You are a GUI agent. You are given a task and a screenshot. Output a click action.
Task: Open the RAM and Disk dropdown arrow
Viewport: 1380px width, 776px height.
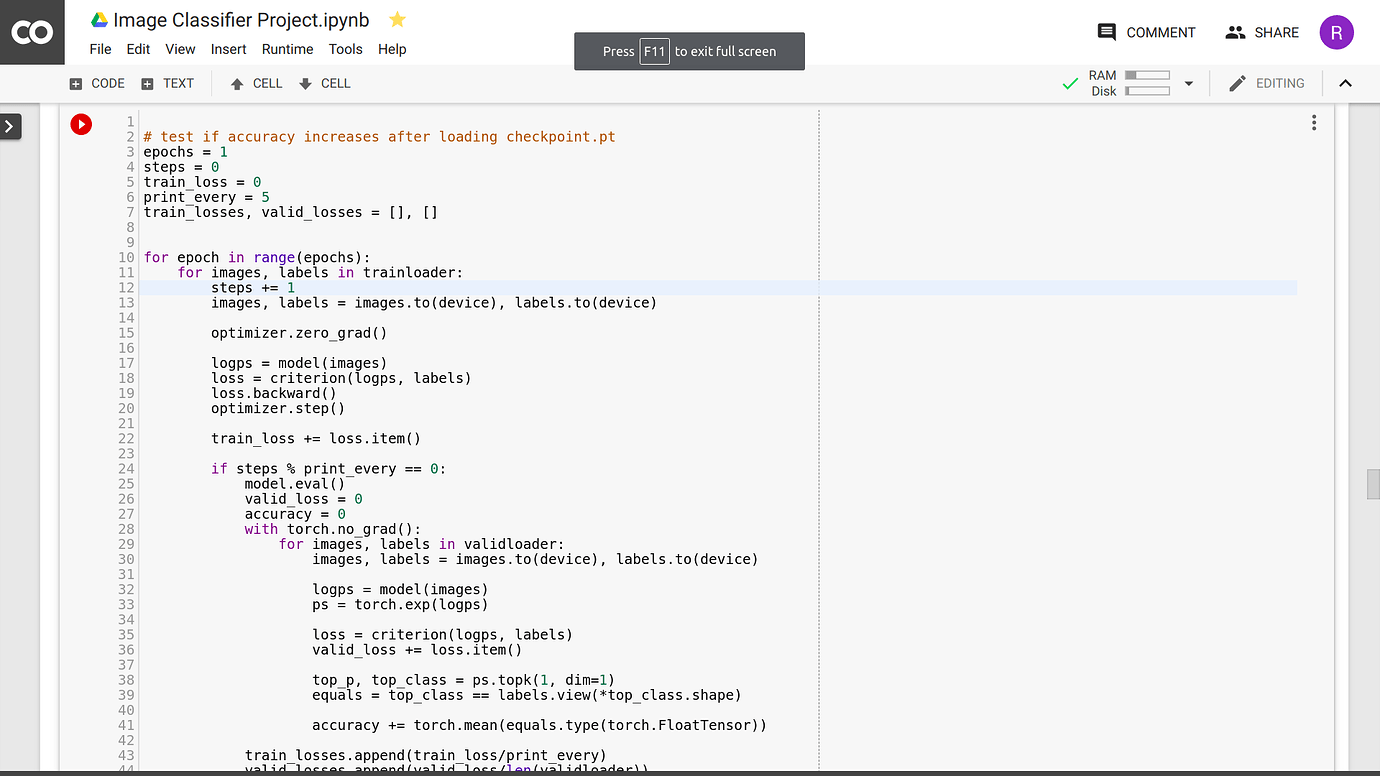tap(1189, 84)
